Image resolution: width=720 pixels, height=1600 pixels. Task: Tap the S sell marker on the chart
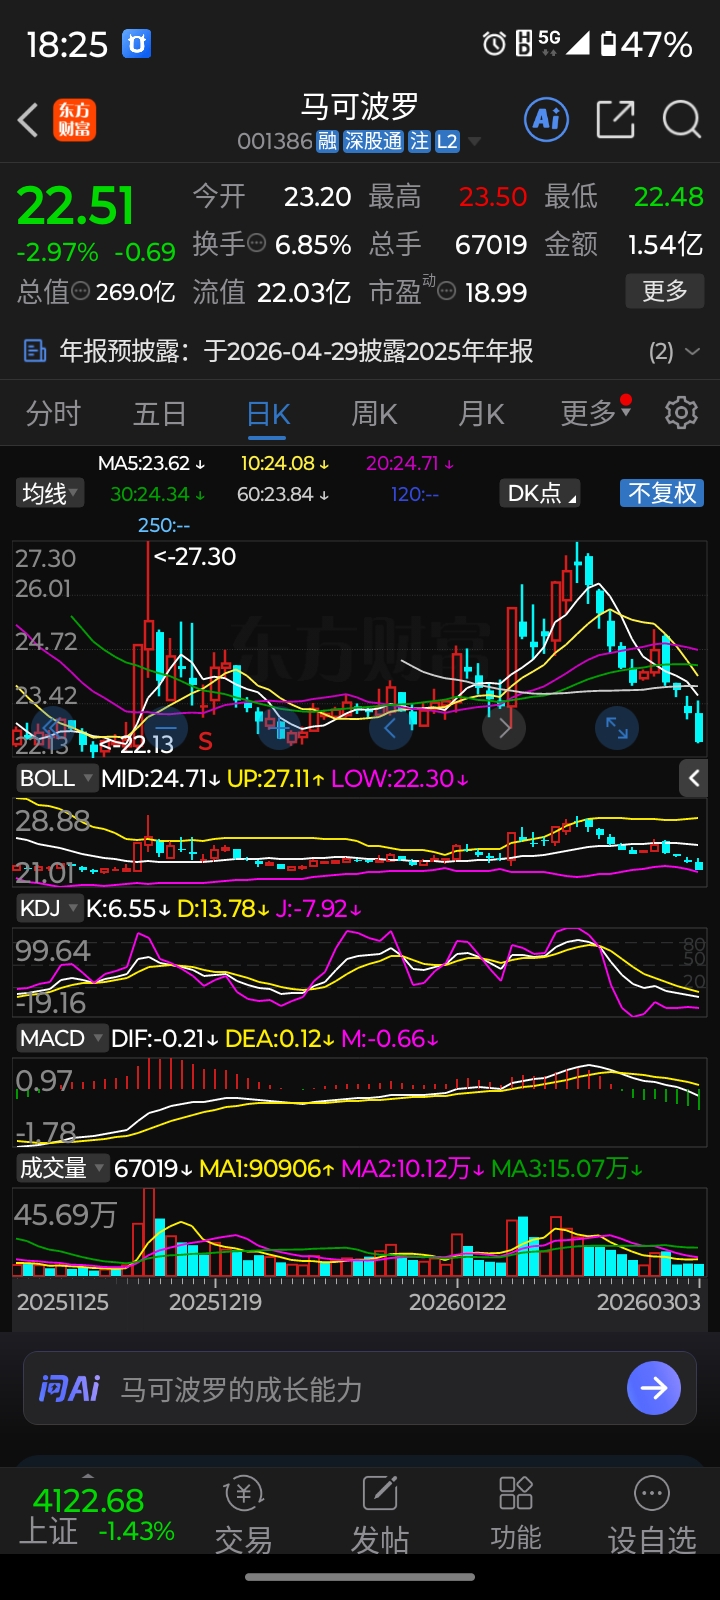coord(205,741)
